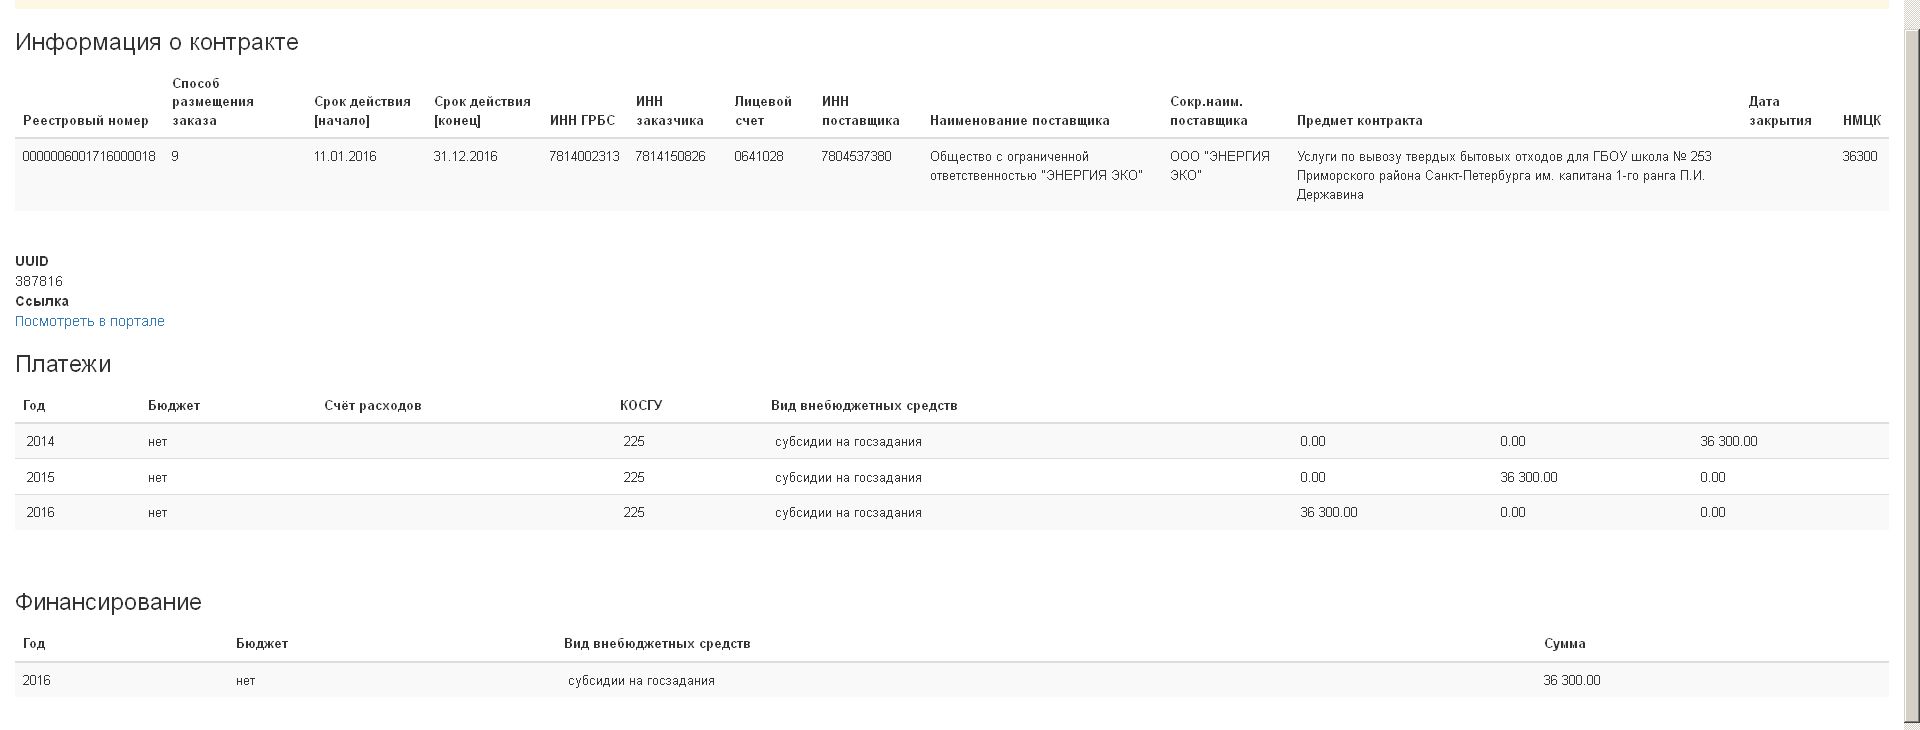
Task: Open the "Посмотреть в портале" link
Action: point(89,321)
